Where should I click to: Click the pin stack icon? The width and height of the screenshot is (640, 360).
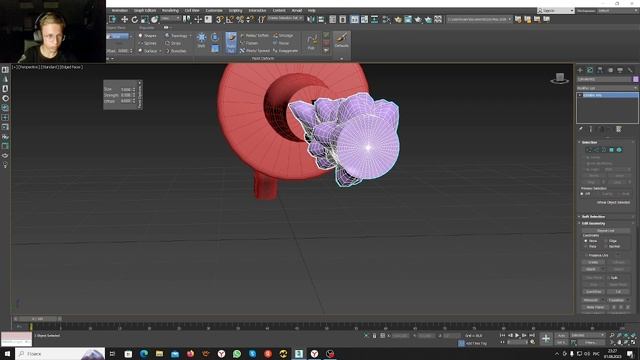coord(580,129)
